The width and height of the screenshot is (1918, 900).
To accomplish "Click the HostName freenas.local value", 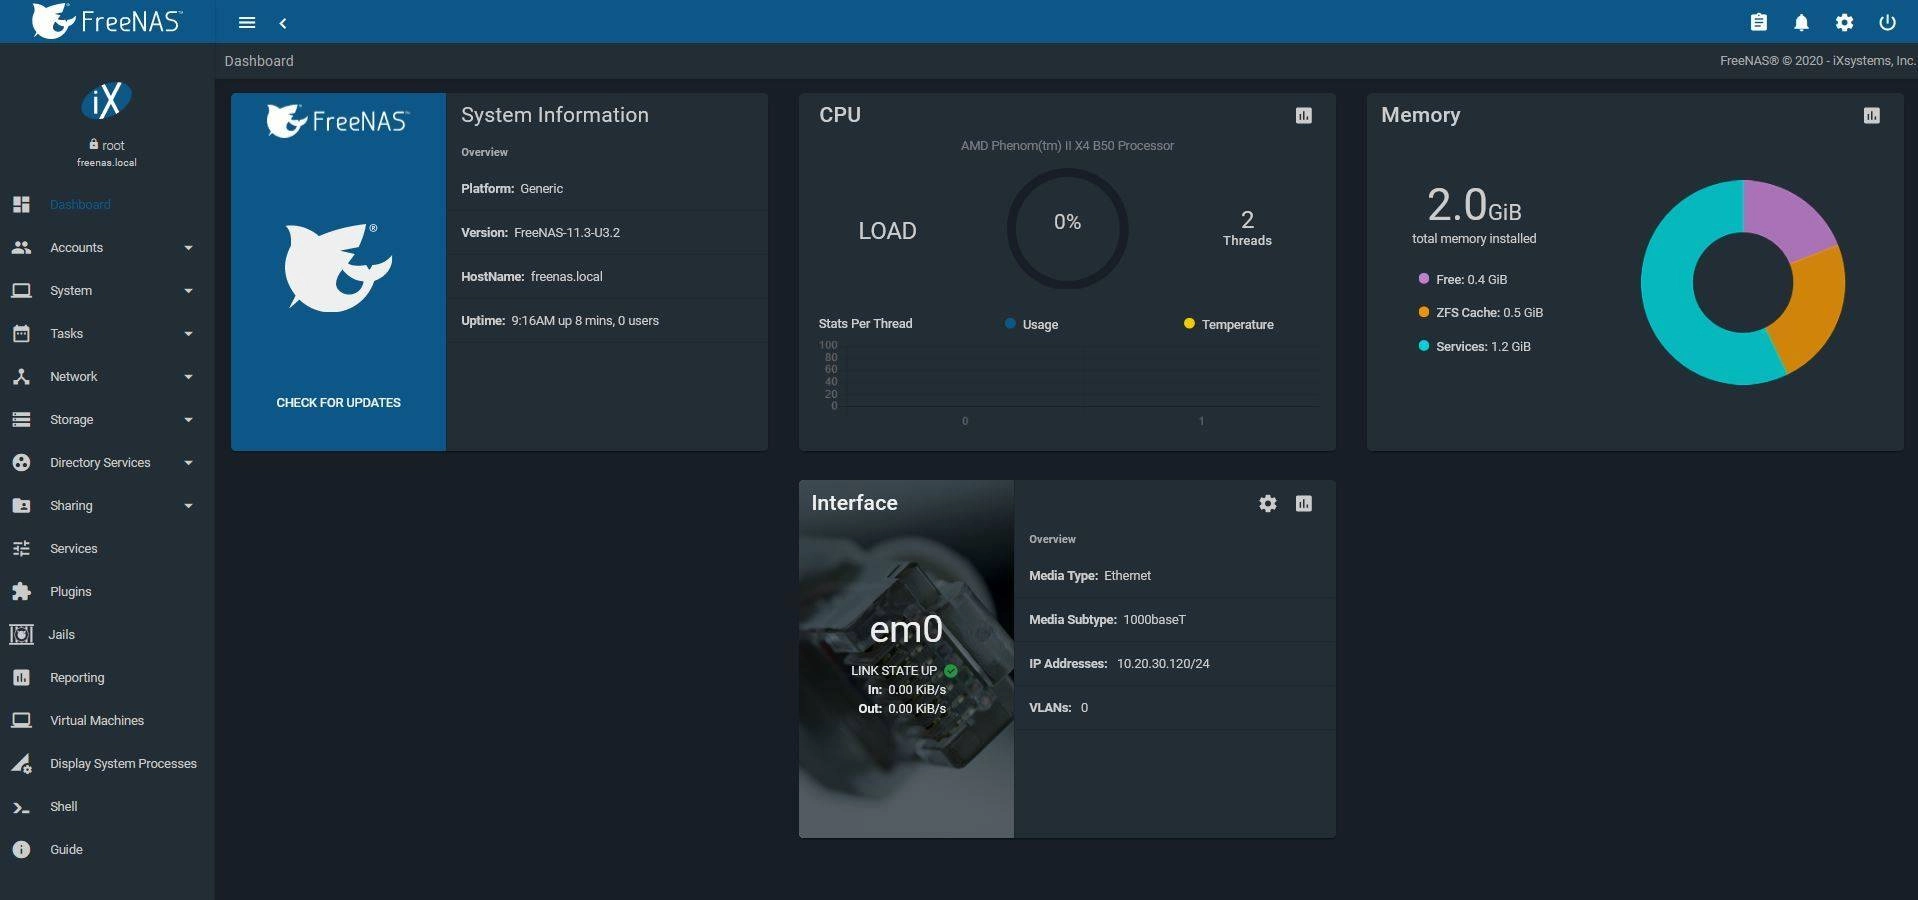I will [x=566, y=276].
